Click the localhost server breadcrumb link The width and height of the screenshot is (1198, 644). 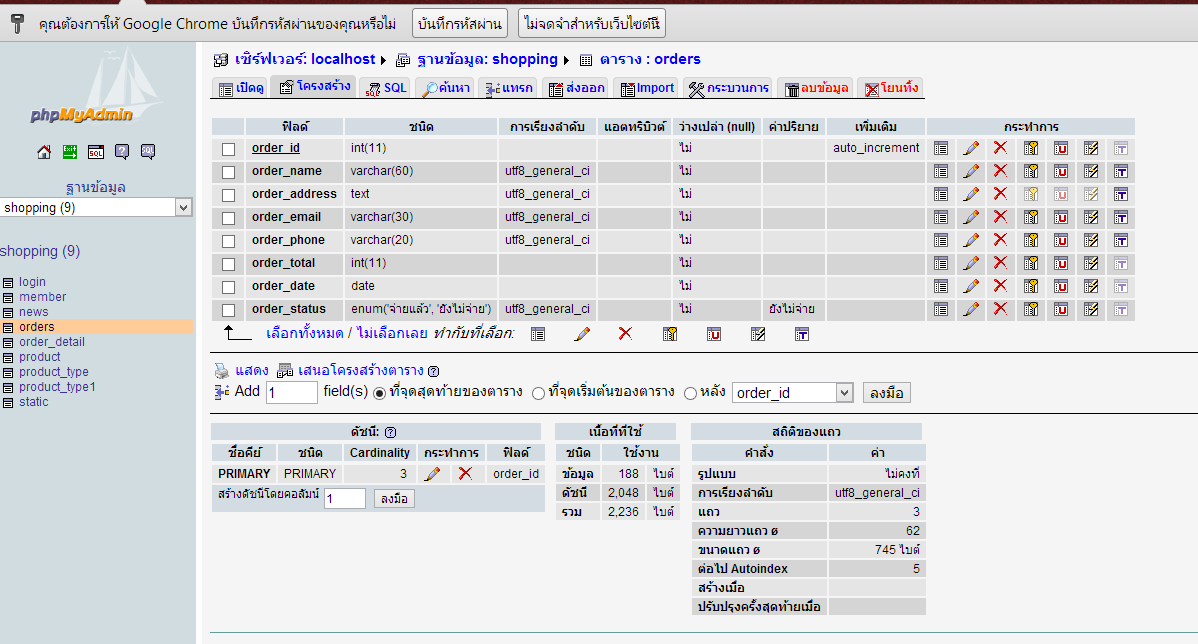(305, 59)
